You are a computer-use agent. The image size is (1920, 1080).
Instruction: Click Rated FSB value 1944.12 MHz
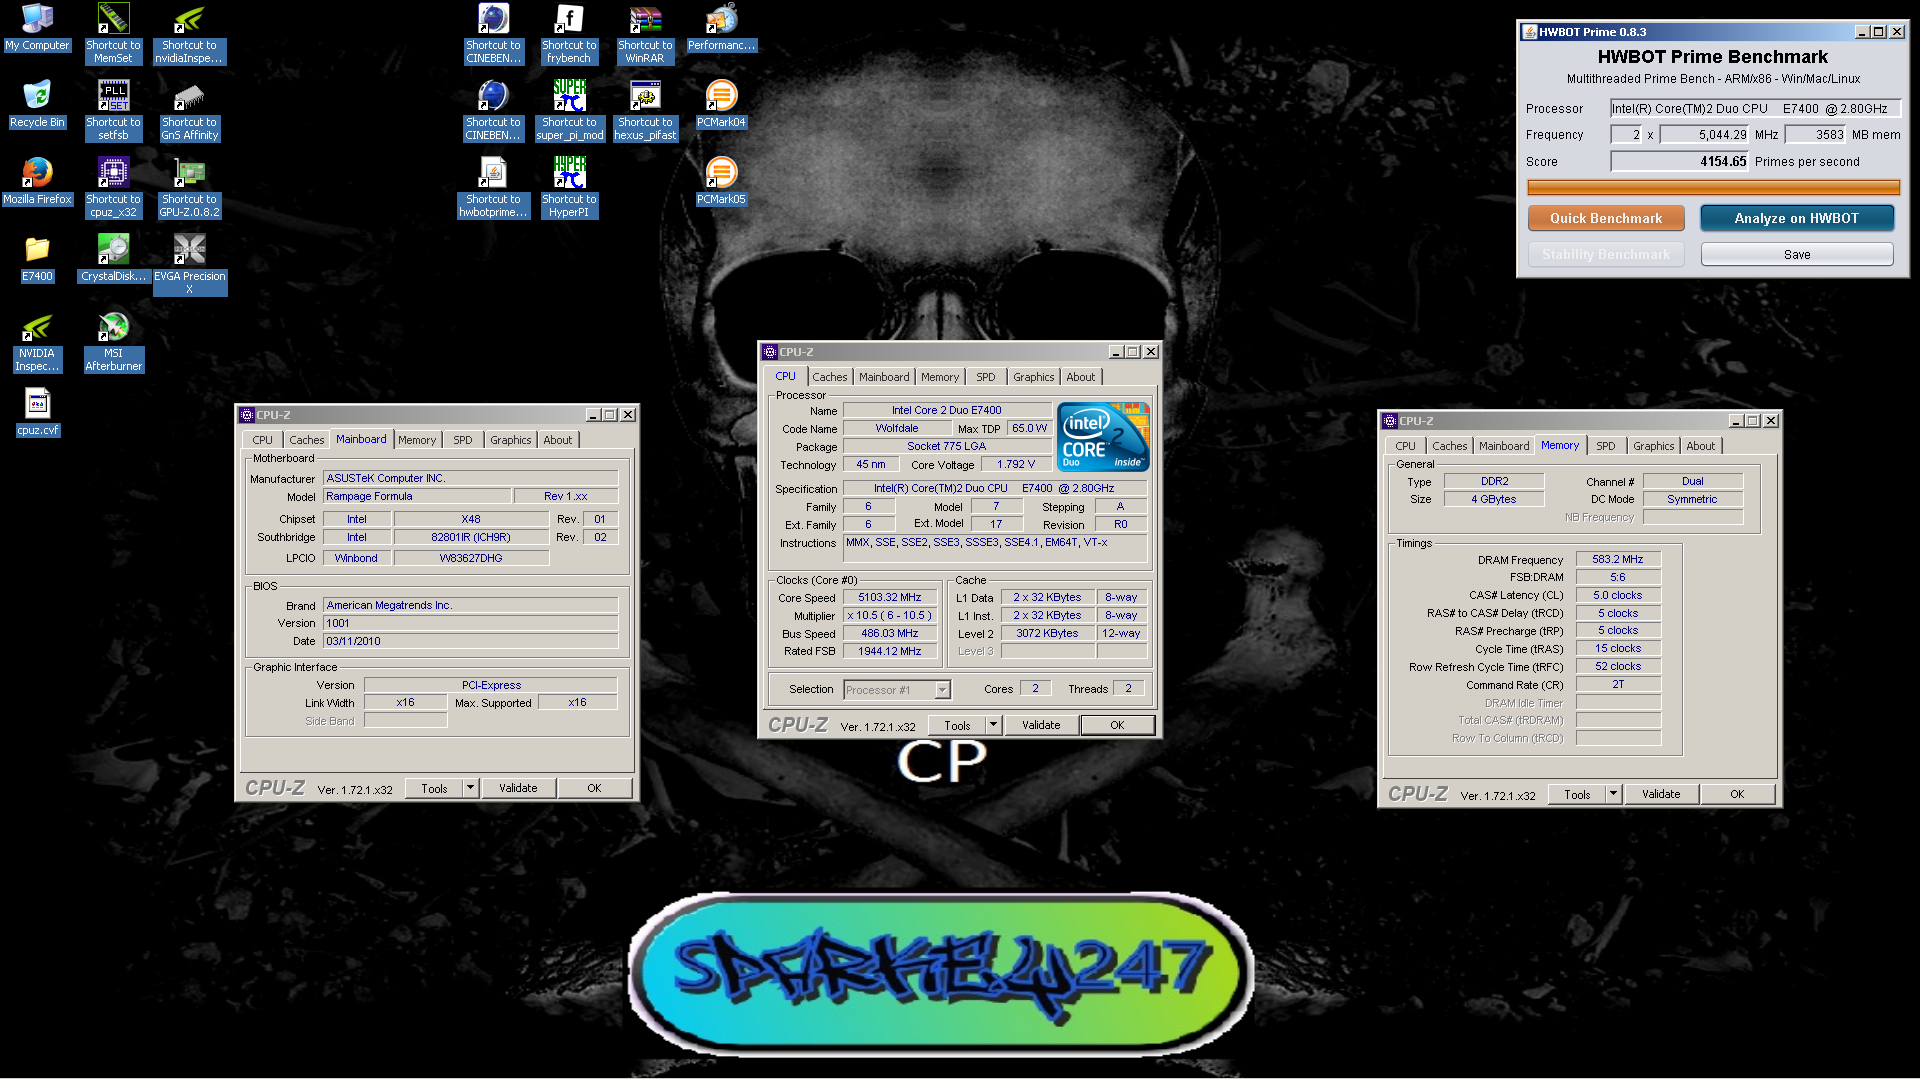(x=889, y=652)
